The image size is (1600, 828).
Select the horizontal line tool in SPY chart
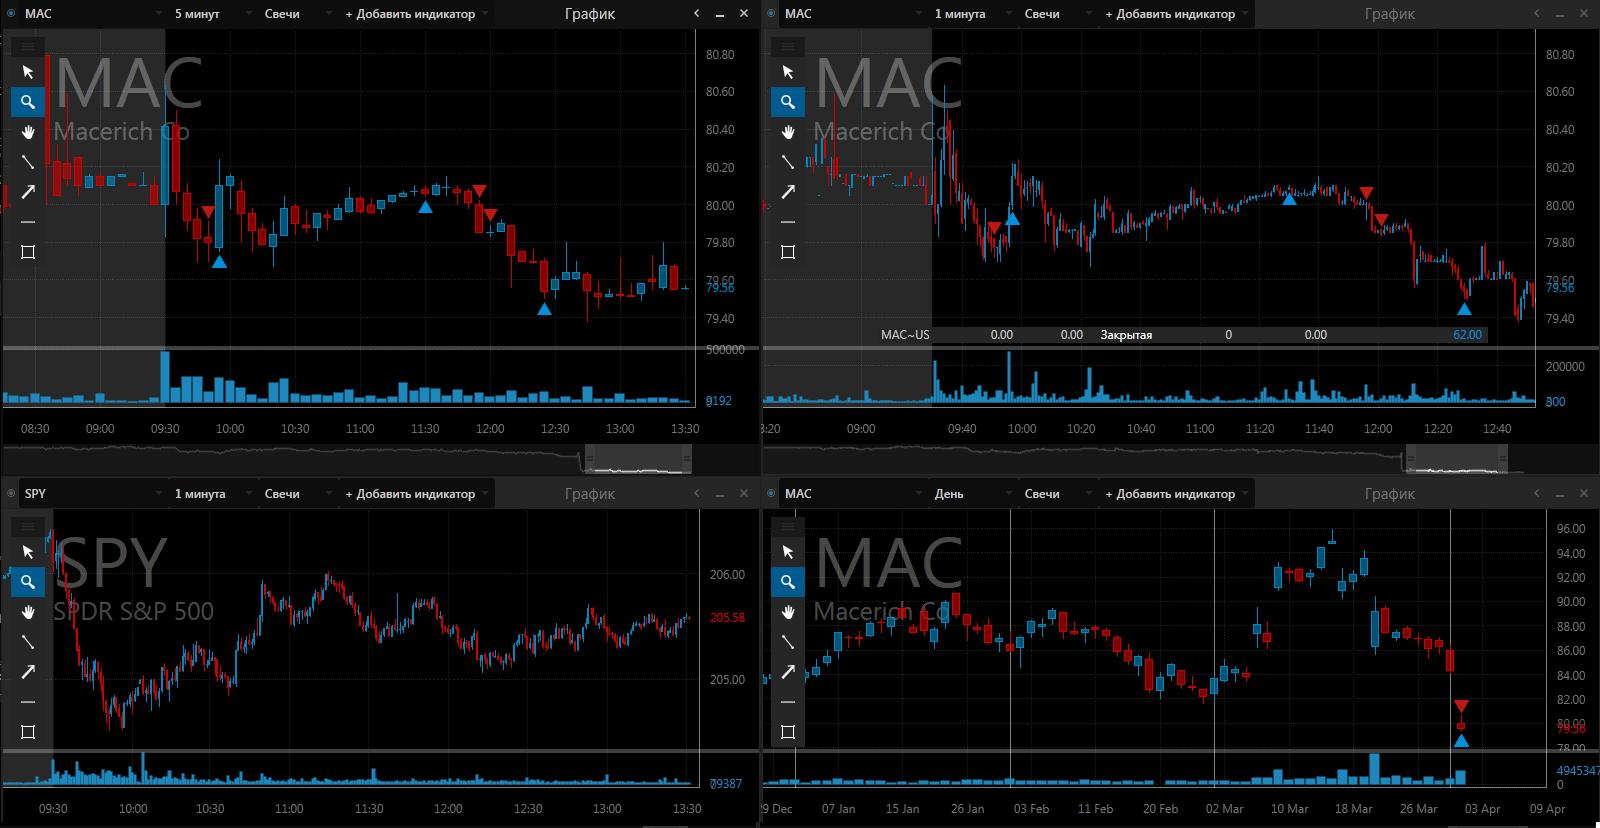[x=28, y=702]
